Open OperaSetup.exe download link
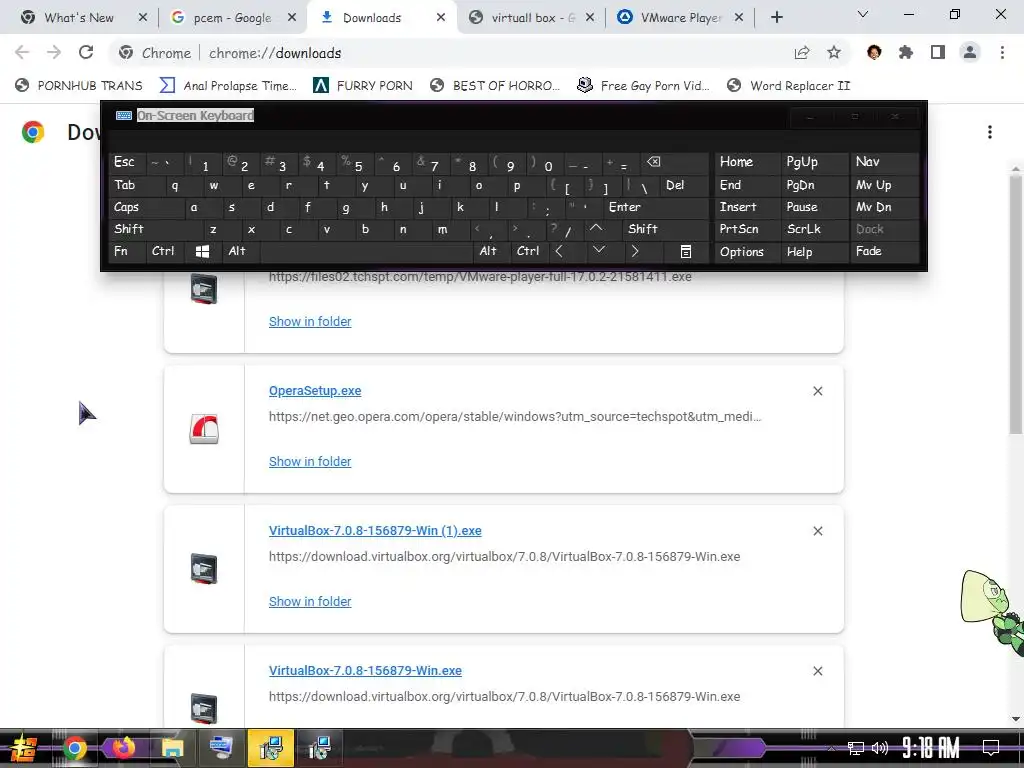Viewport: 1024px width, 768px height. (x=315, y=391)
